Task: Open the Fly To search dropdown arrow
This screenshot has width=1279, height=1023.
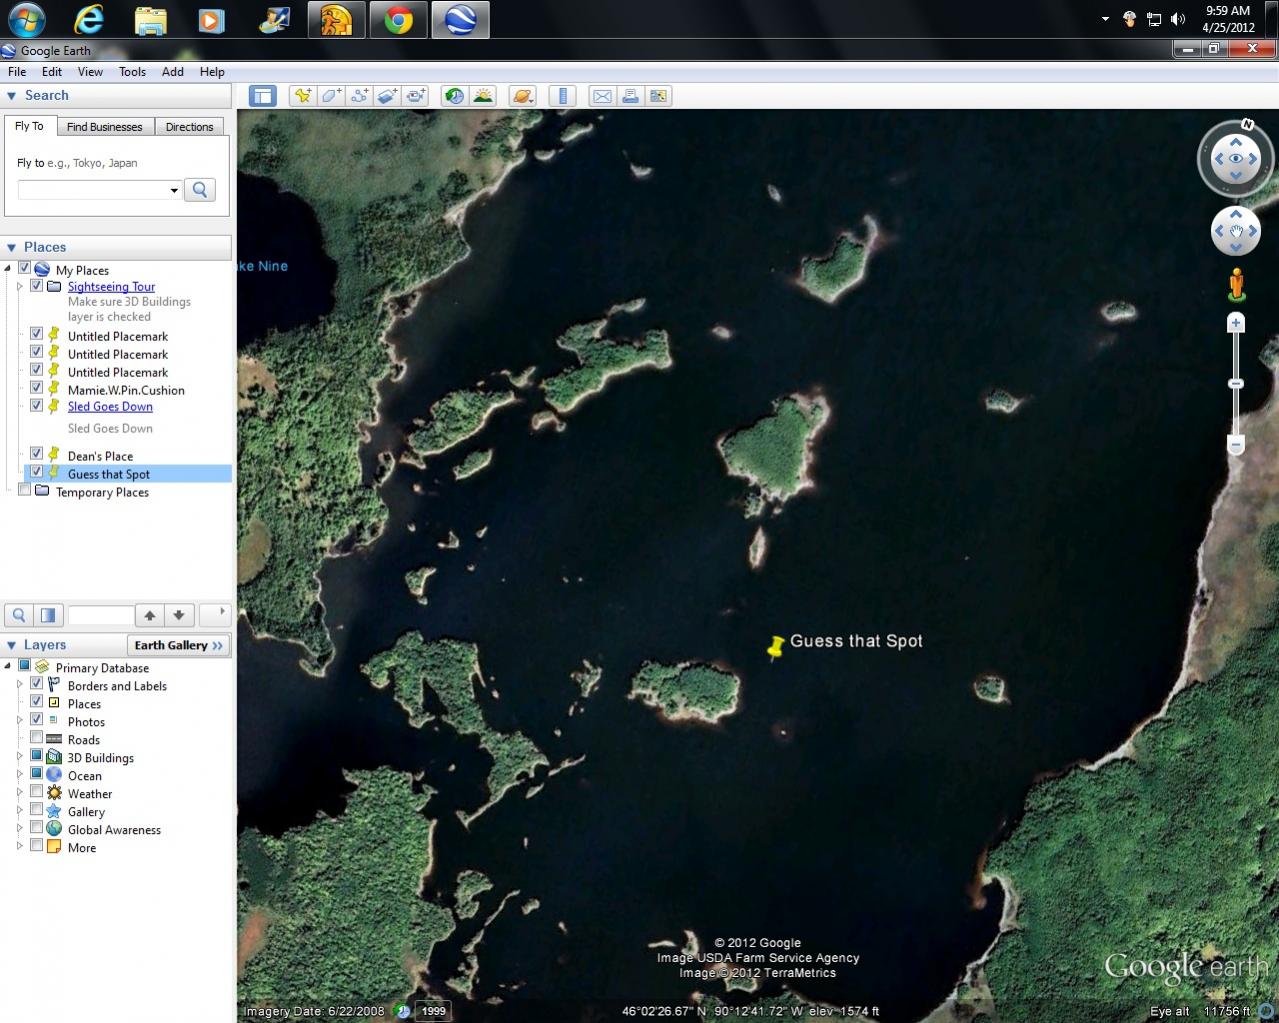Action: (x=174, y=190)
